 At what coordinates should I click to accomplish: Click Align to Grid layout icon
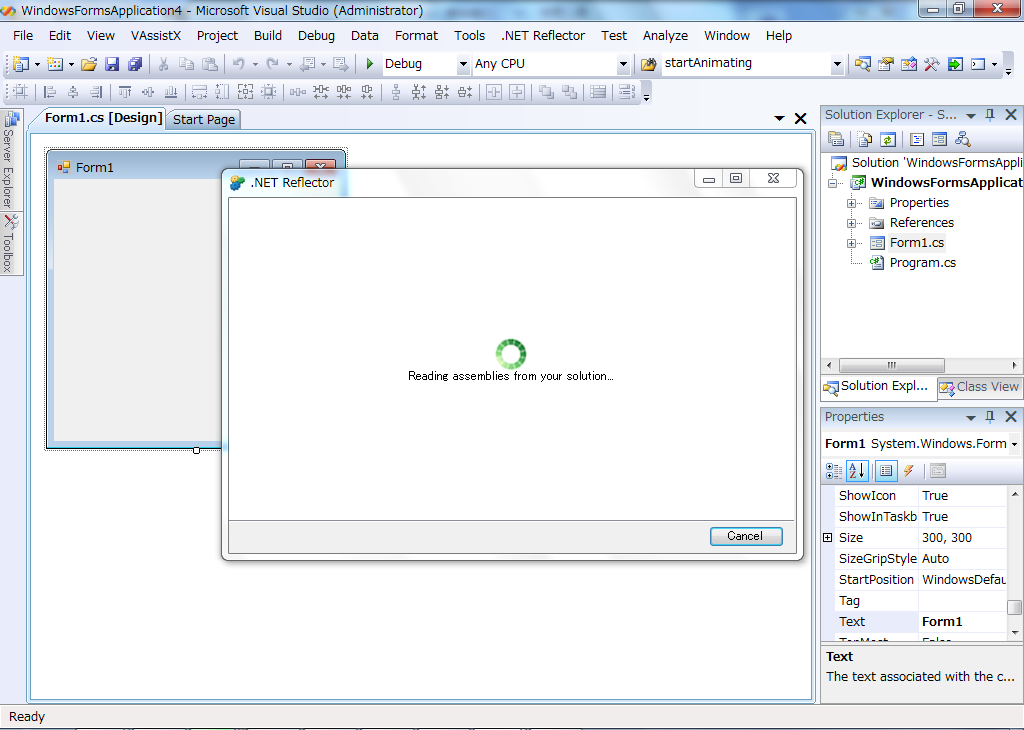pos(21,92)
